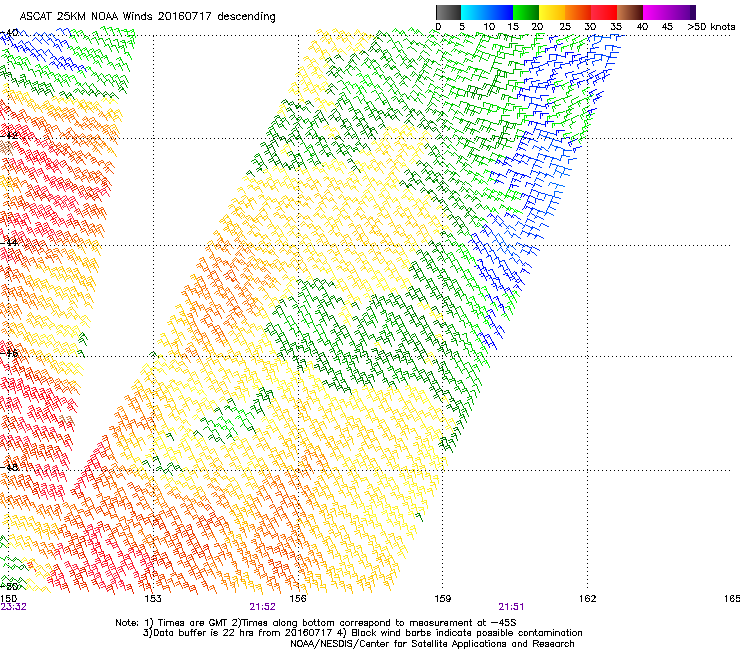
Task: Click the '45' label under the color bar
Action: 667,27
